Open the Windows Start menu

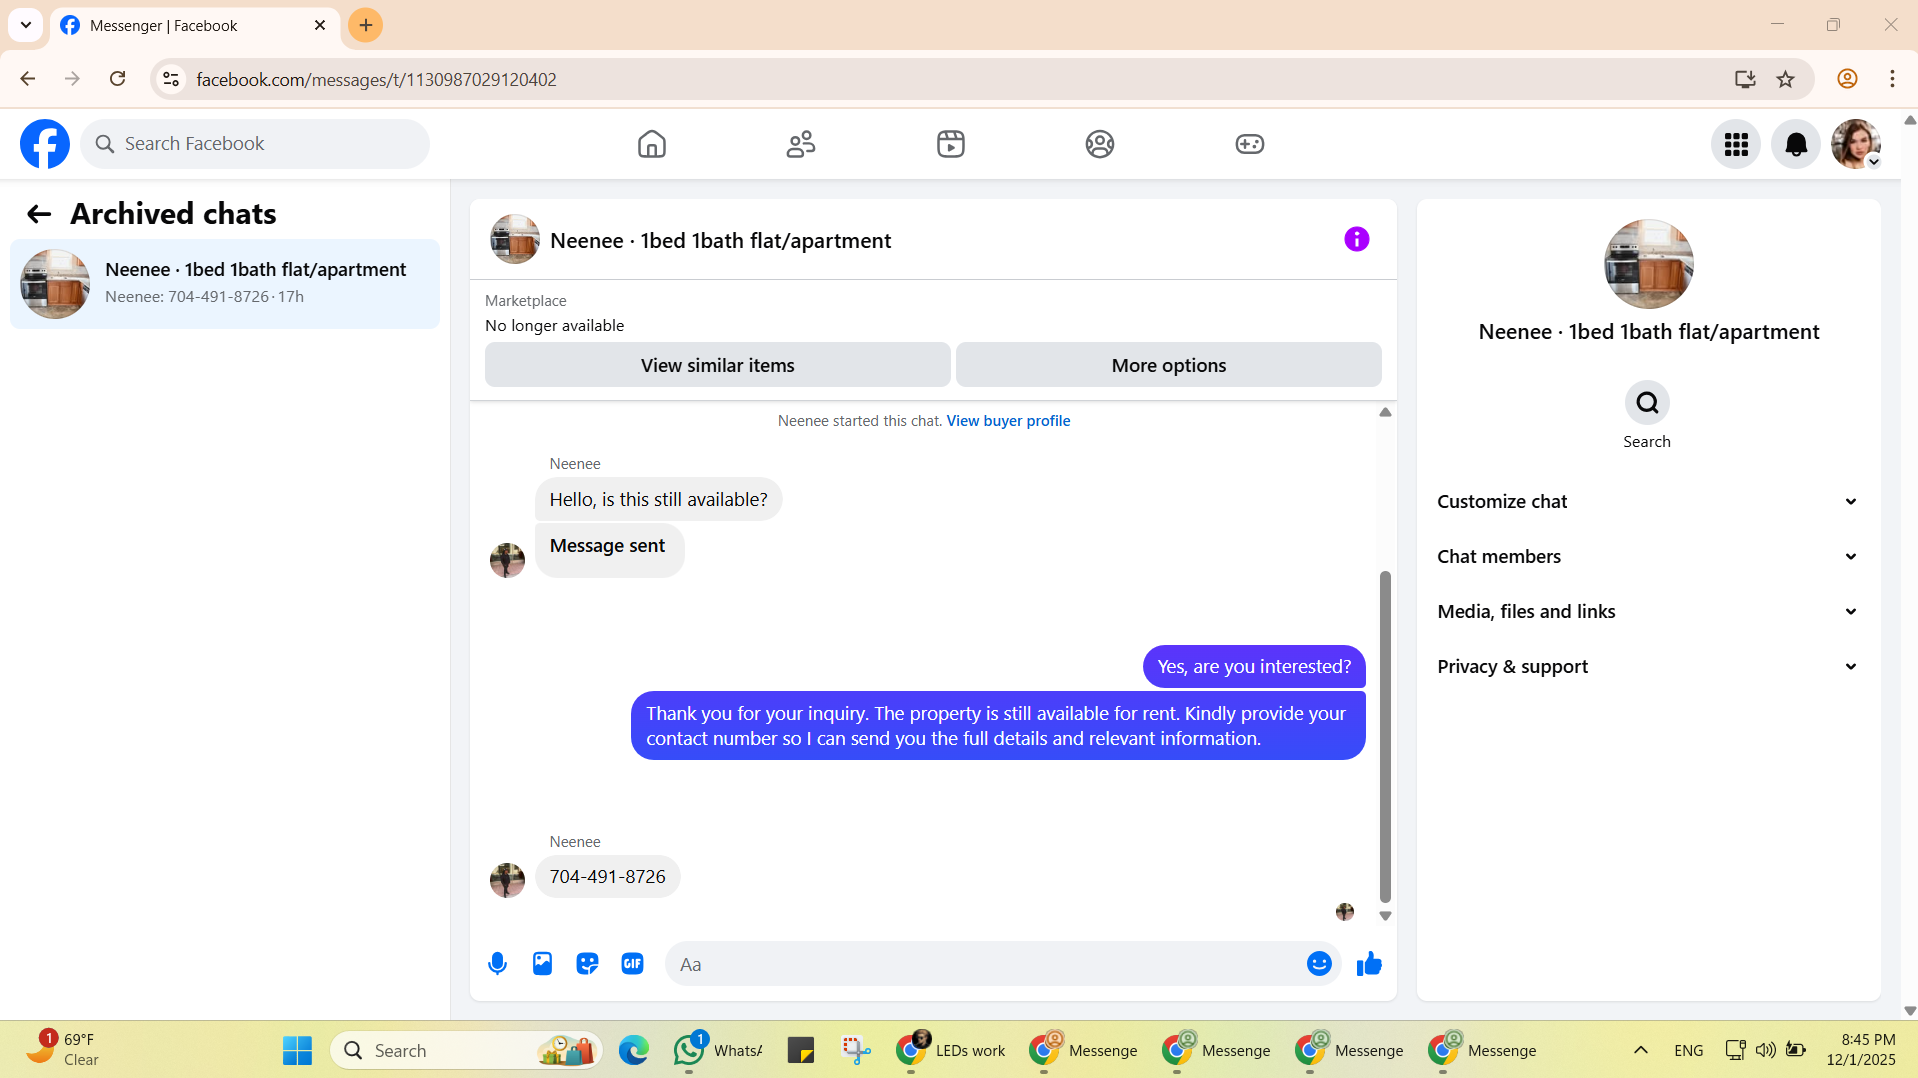click(297, 1050)
